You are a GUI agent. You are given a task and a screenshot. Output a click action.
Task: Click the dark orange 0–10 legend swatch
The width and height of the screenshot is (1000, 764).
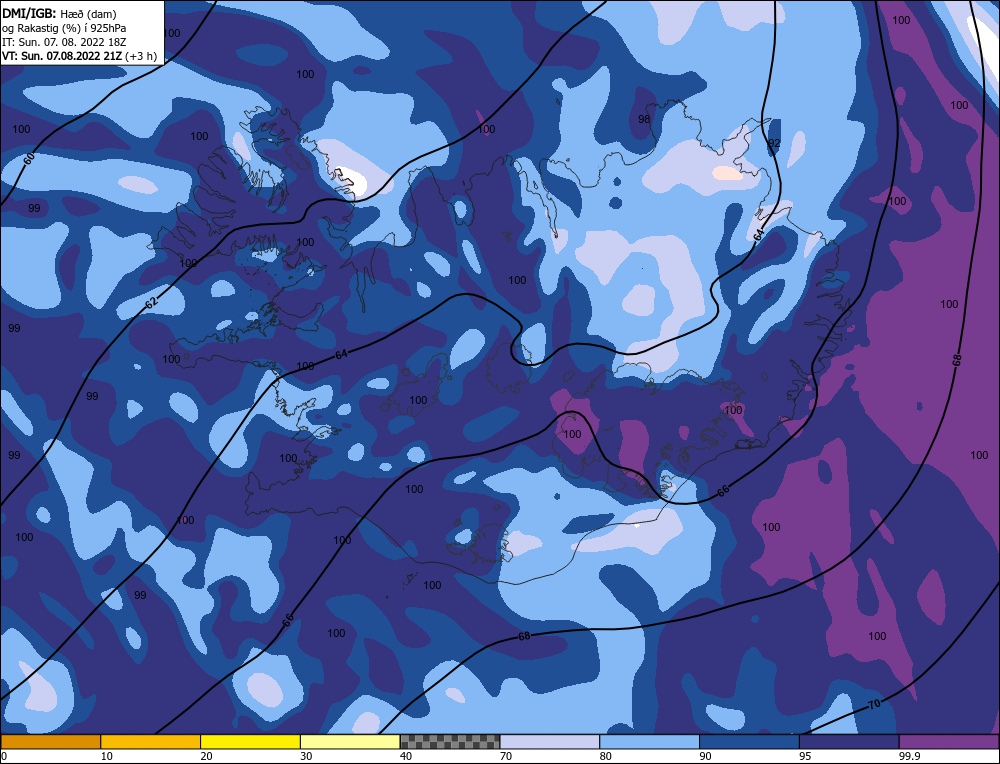(50, 741)
